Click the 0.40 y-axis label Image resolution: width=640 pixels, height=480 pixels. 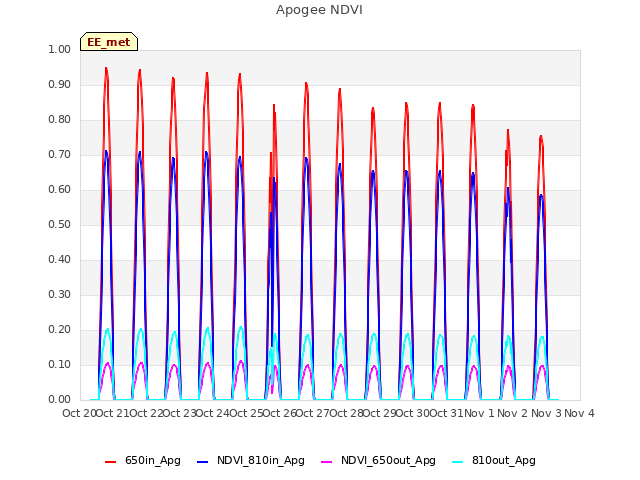(60, 260)
